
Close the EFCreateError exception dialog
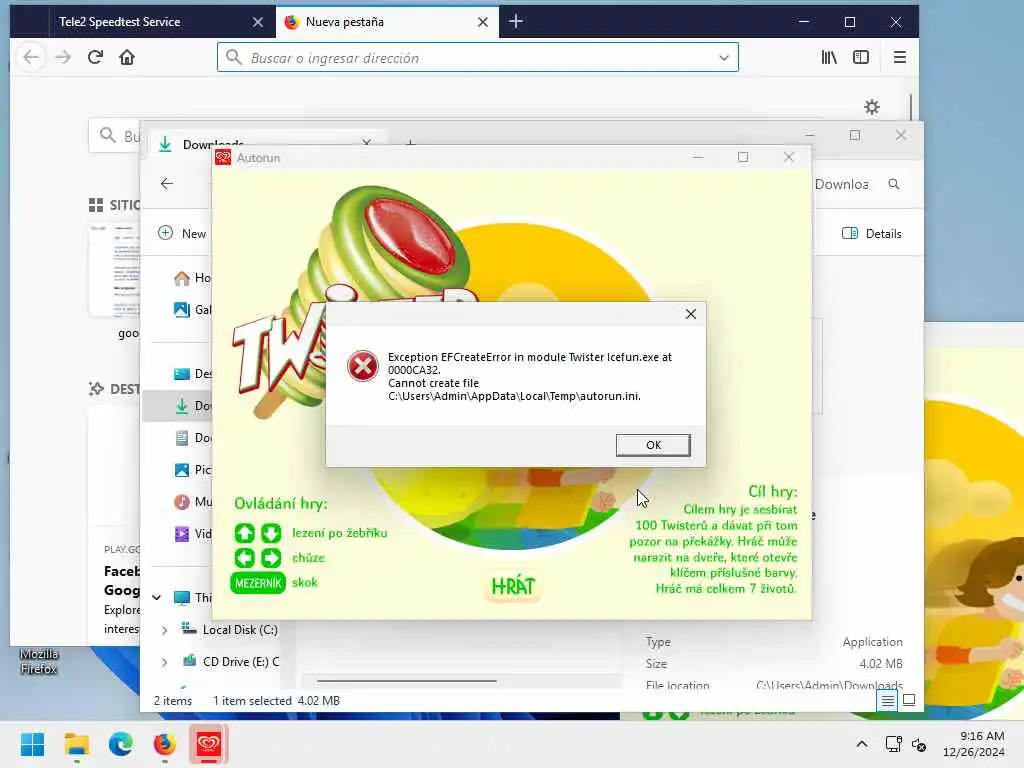690,314
